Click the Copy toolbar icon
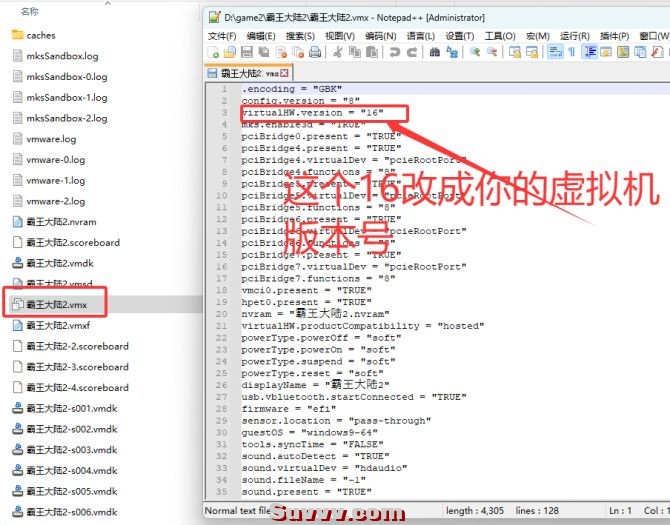The width and height of the screenshot is (670, 525). coord(355,52)
